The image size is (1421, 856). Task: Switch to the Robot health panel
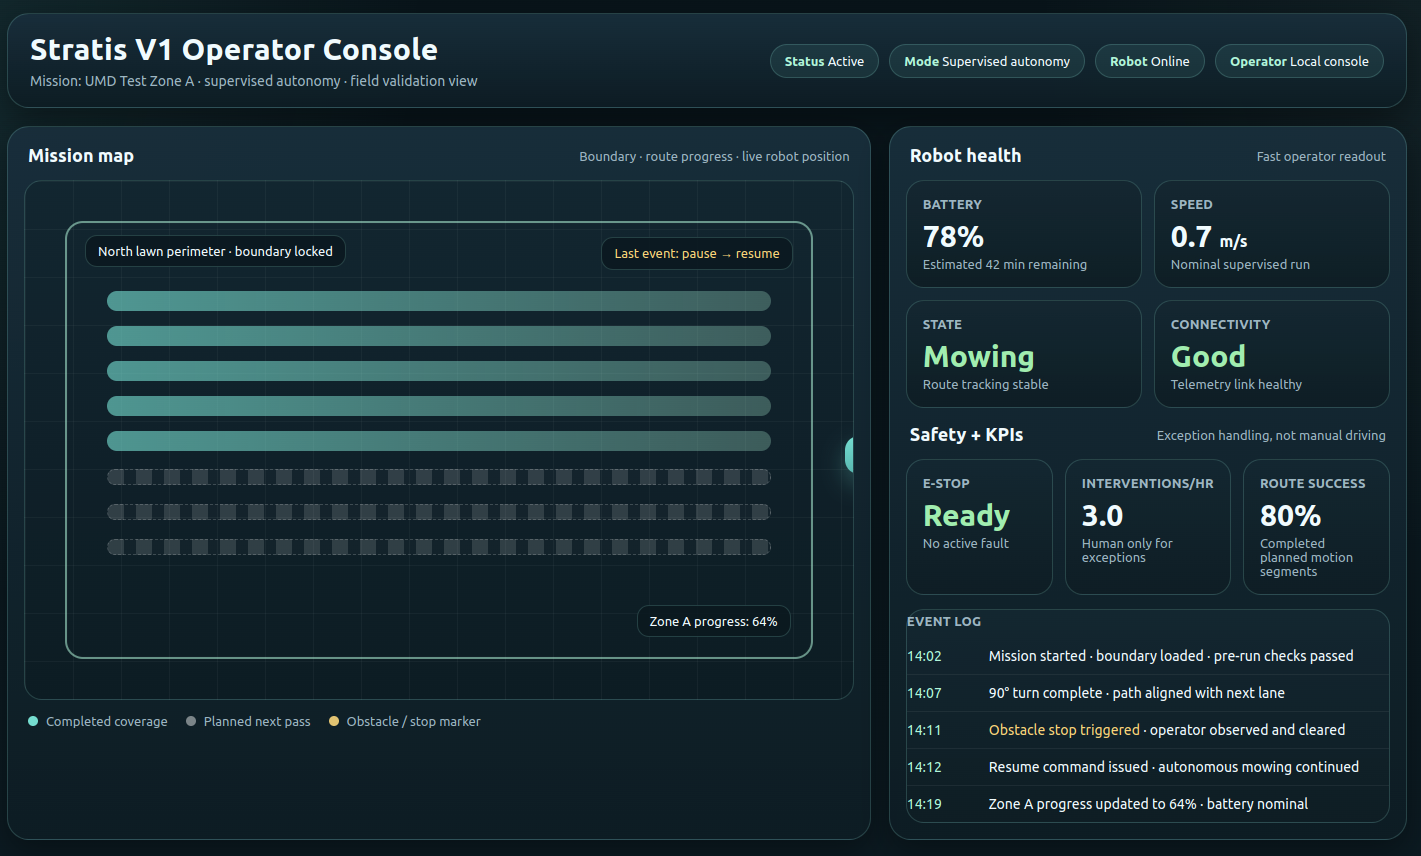coord(965,156)
